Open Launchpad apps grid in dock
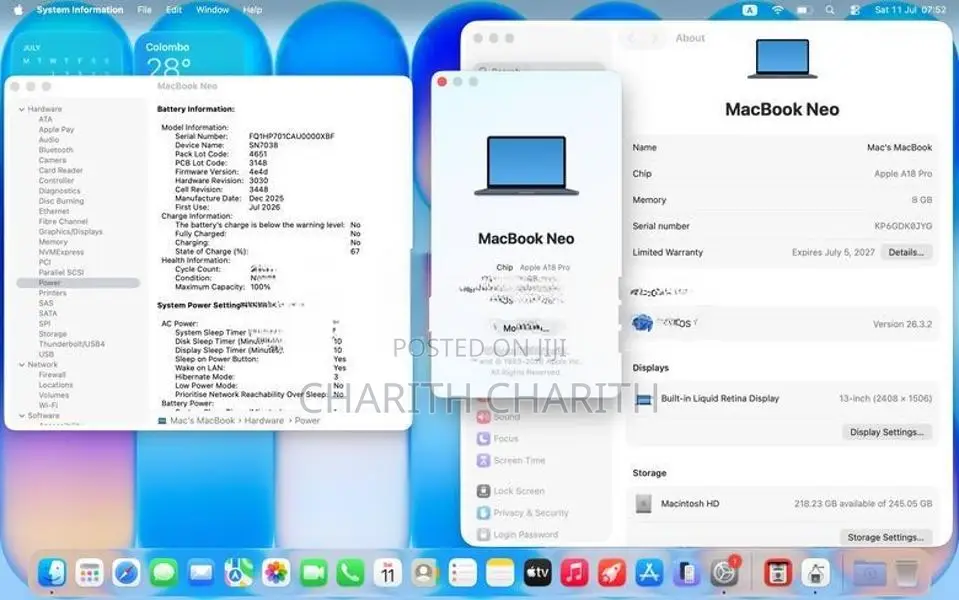The height and width of the screenshot is (600, 959). 89,573
